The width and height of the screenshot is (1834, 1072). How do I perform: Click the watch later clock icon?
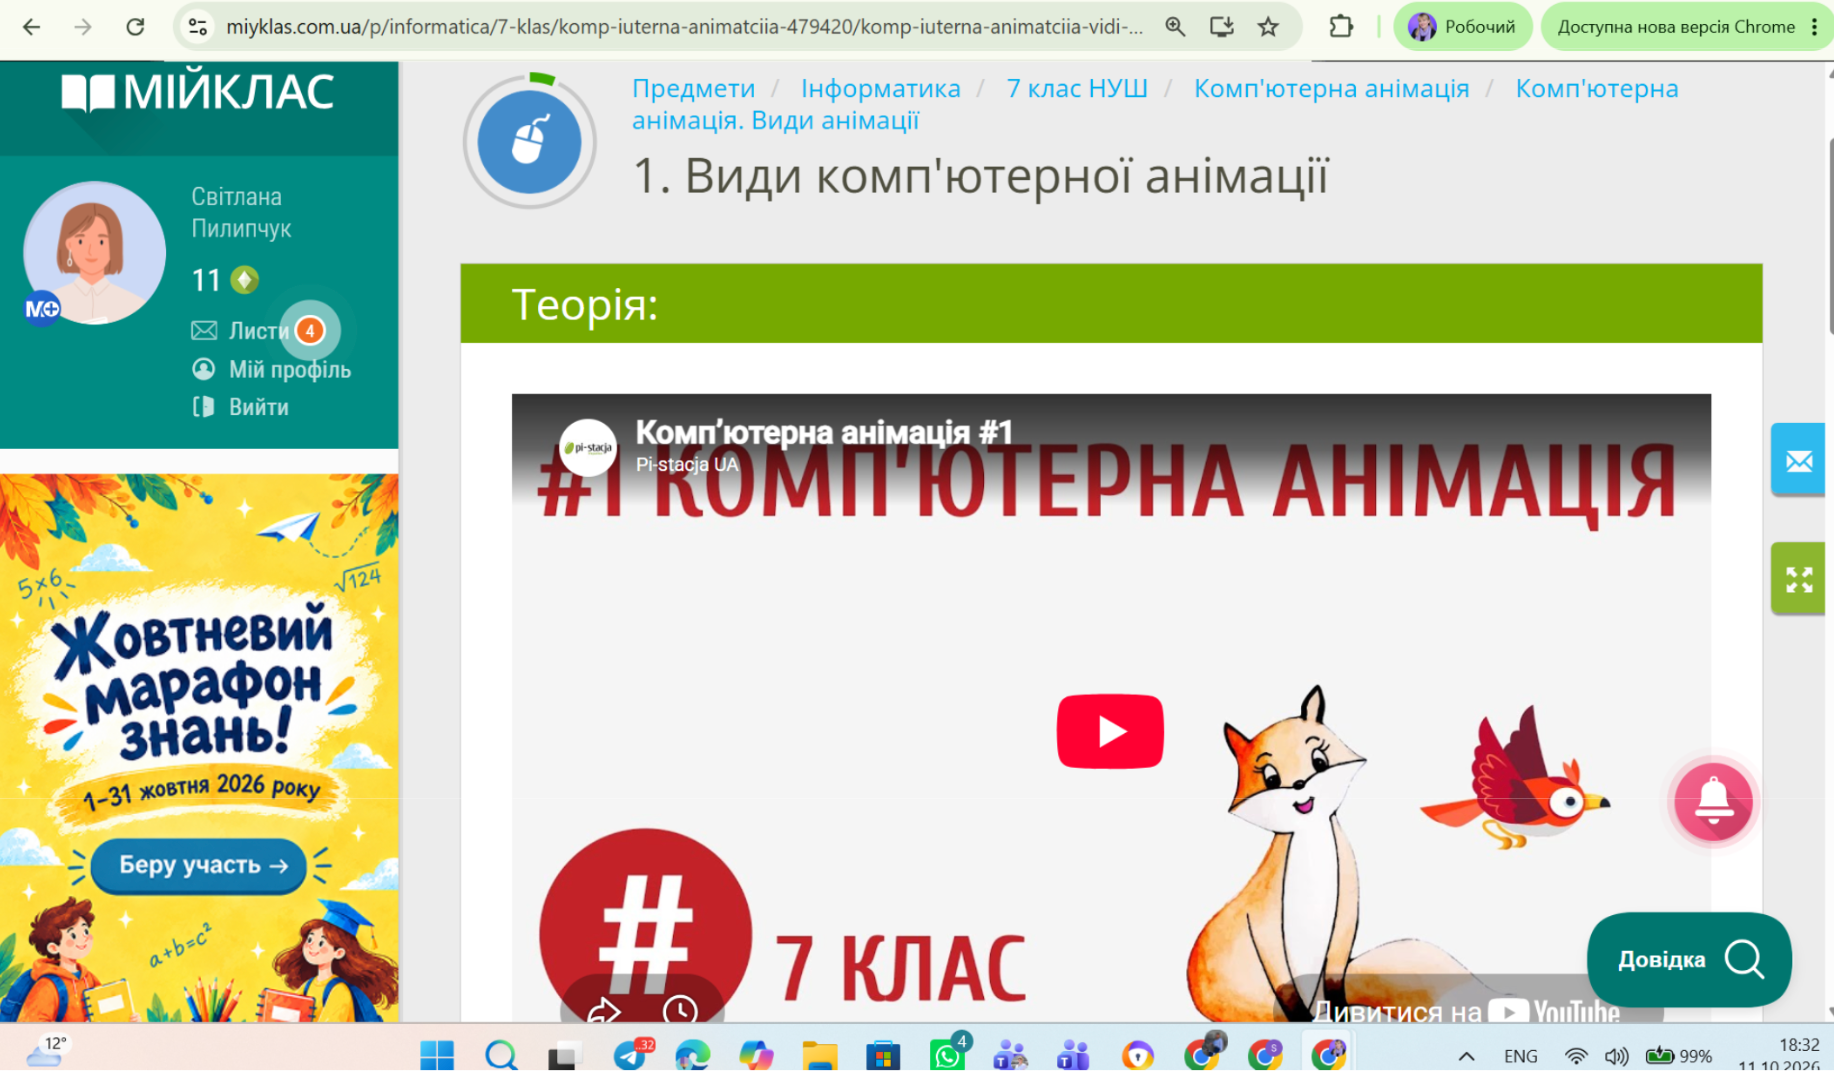coord(680,1009)
